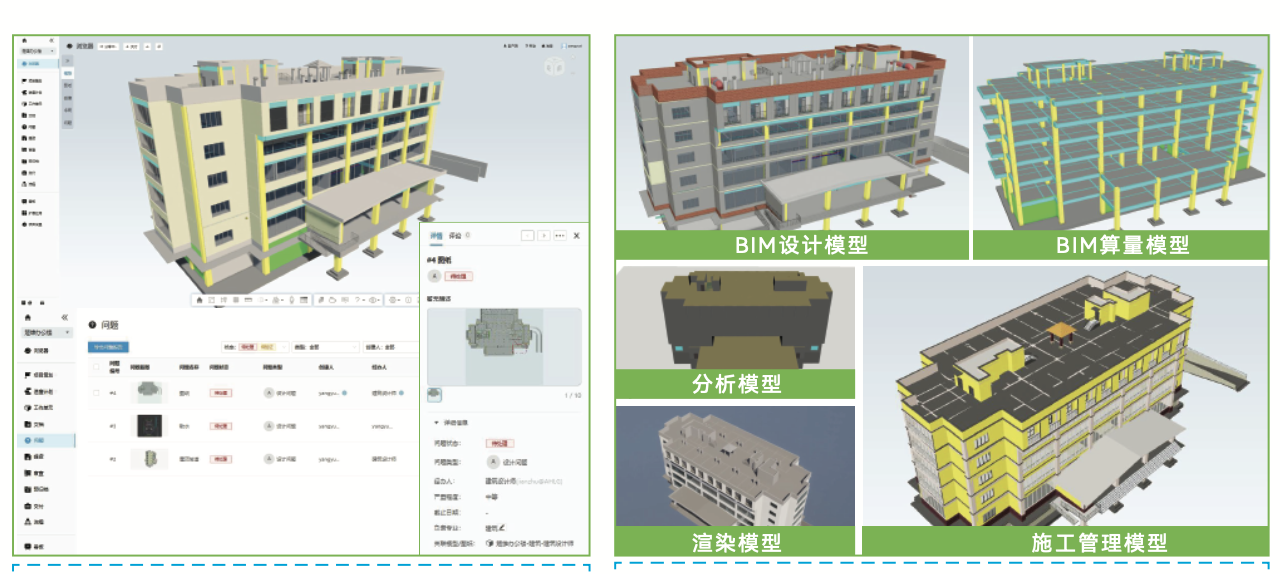Go to previous issue with the left arrow
This screenshot has height=574, width=1280.
click(x=527, y=236)
